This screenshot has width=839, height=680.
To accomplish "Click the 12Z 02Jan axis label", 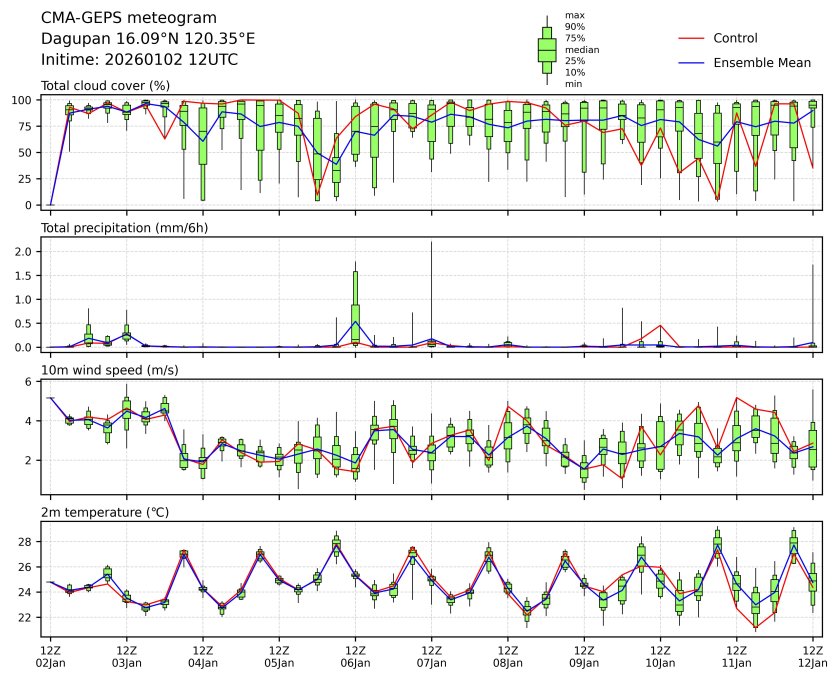I will click(x=51, y=656).
